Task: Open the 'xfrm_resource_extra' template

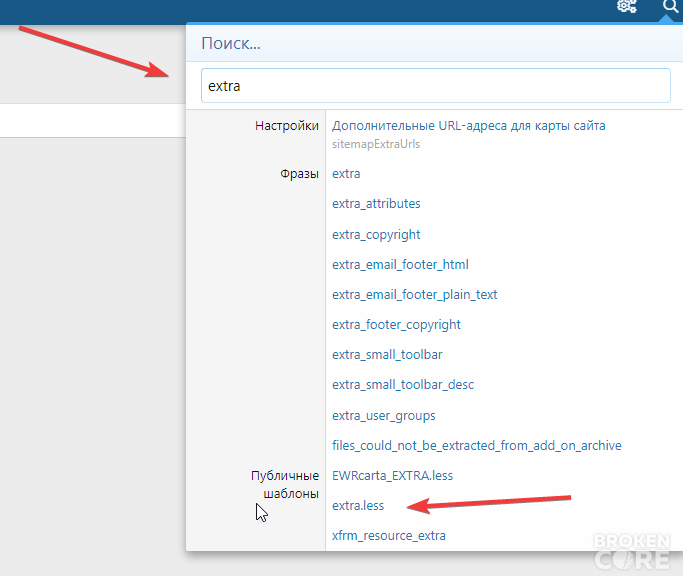Action: [389, 535]
